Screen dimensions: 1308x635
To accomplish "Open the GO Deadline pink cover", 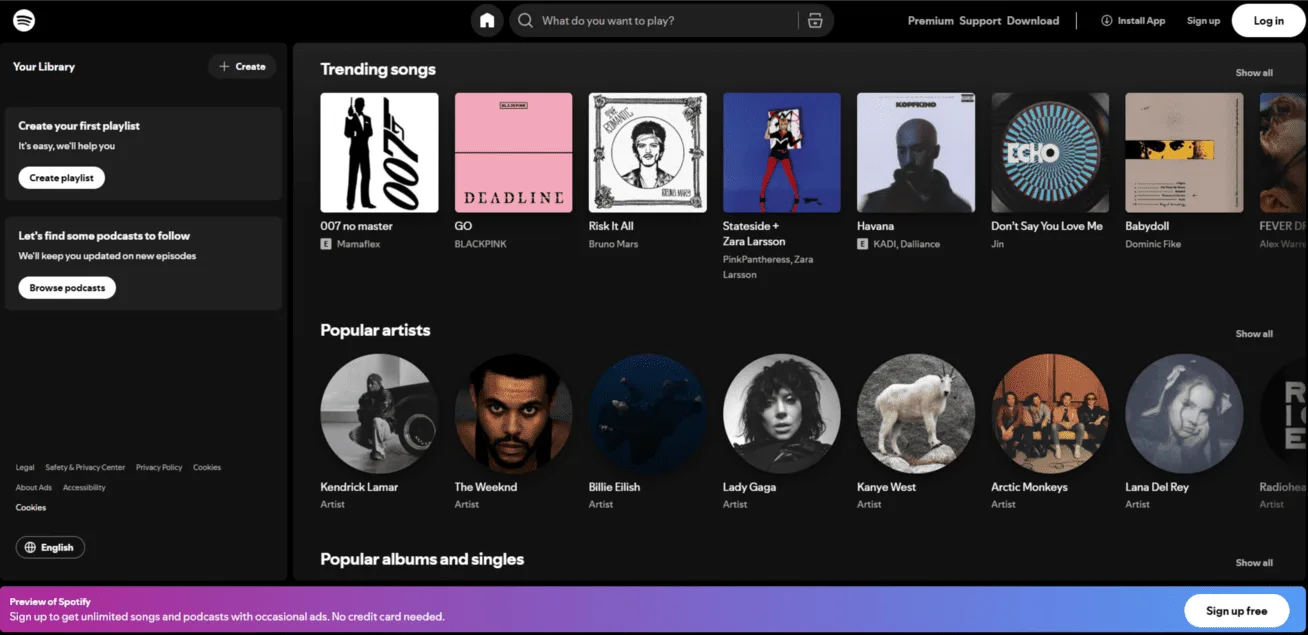I will [x=513, y=152].
